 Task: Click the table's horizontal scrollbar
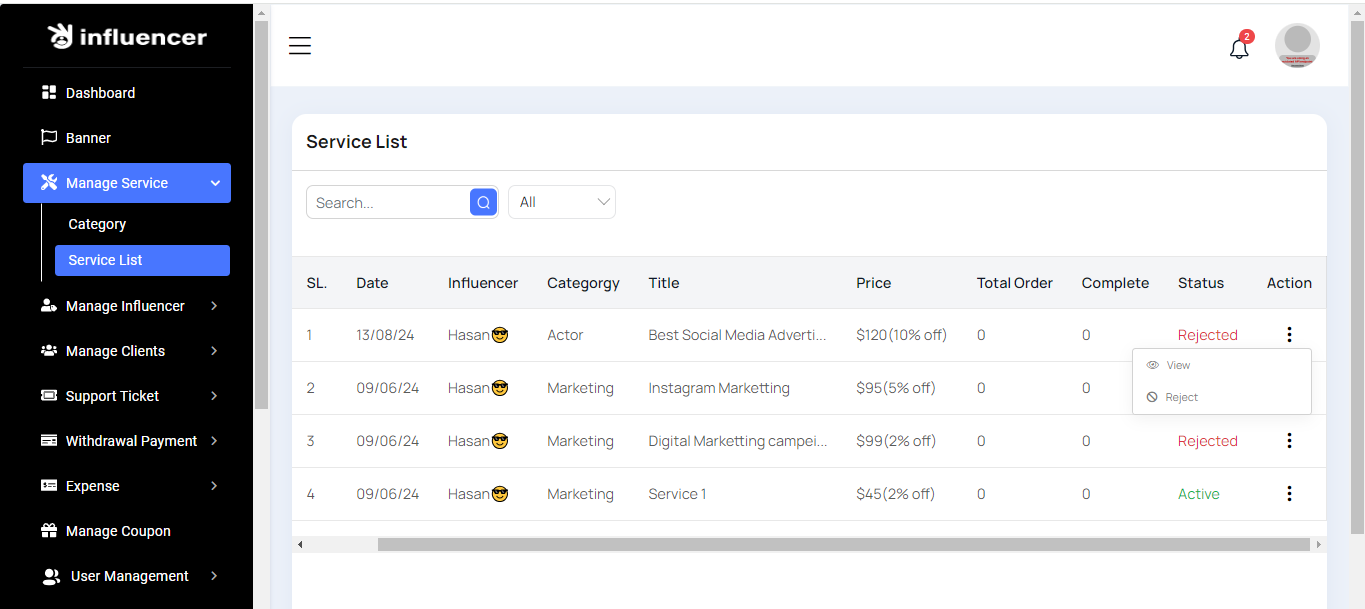pyautogui.click(x=842, y=545)
